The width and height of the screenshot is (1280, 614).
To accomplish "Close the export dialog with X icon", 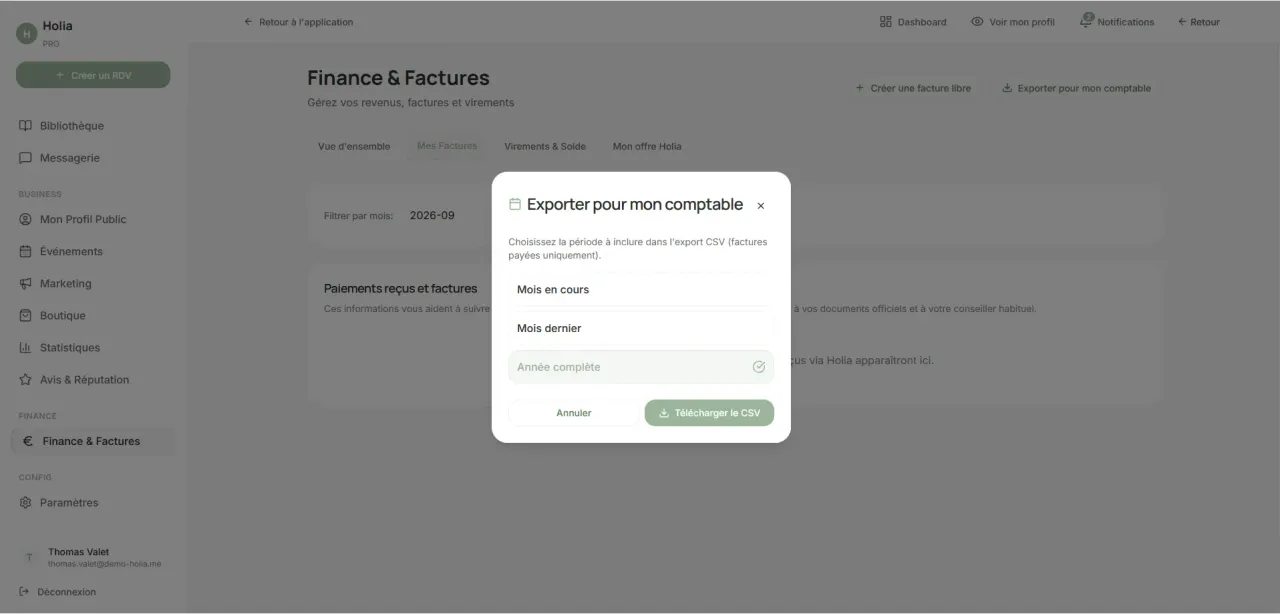I will pyautogui.click(x=761, y=206).
